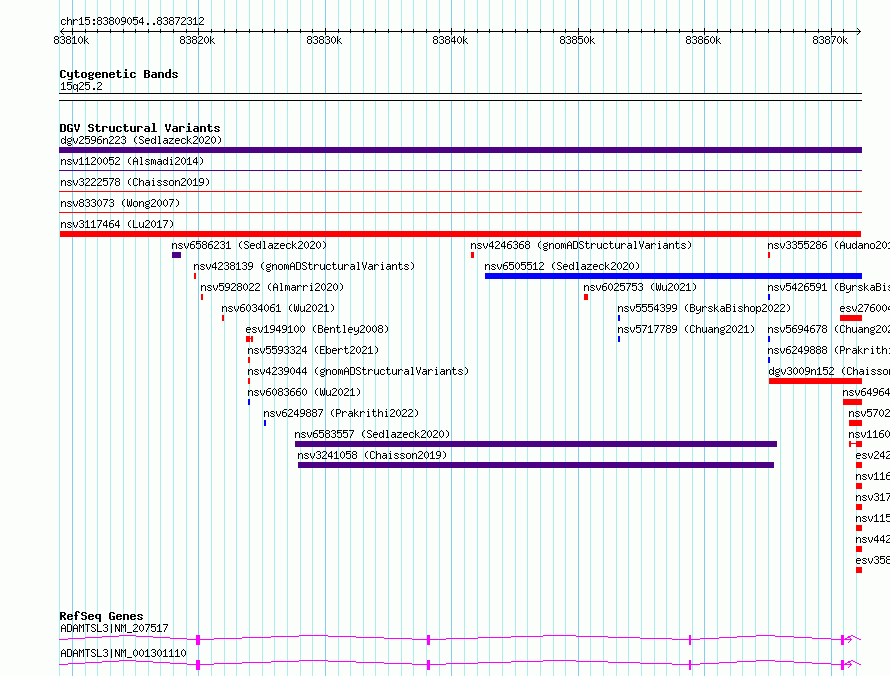Click nsv5593324 (Ebert2021) label
The width and height of the screenshot is (890, 676).
click(313, 350)
